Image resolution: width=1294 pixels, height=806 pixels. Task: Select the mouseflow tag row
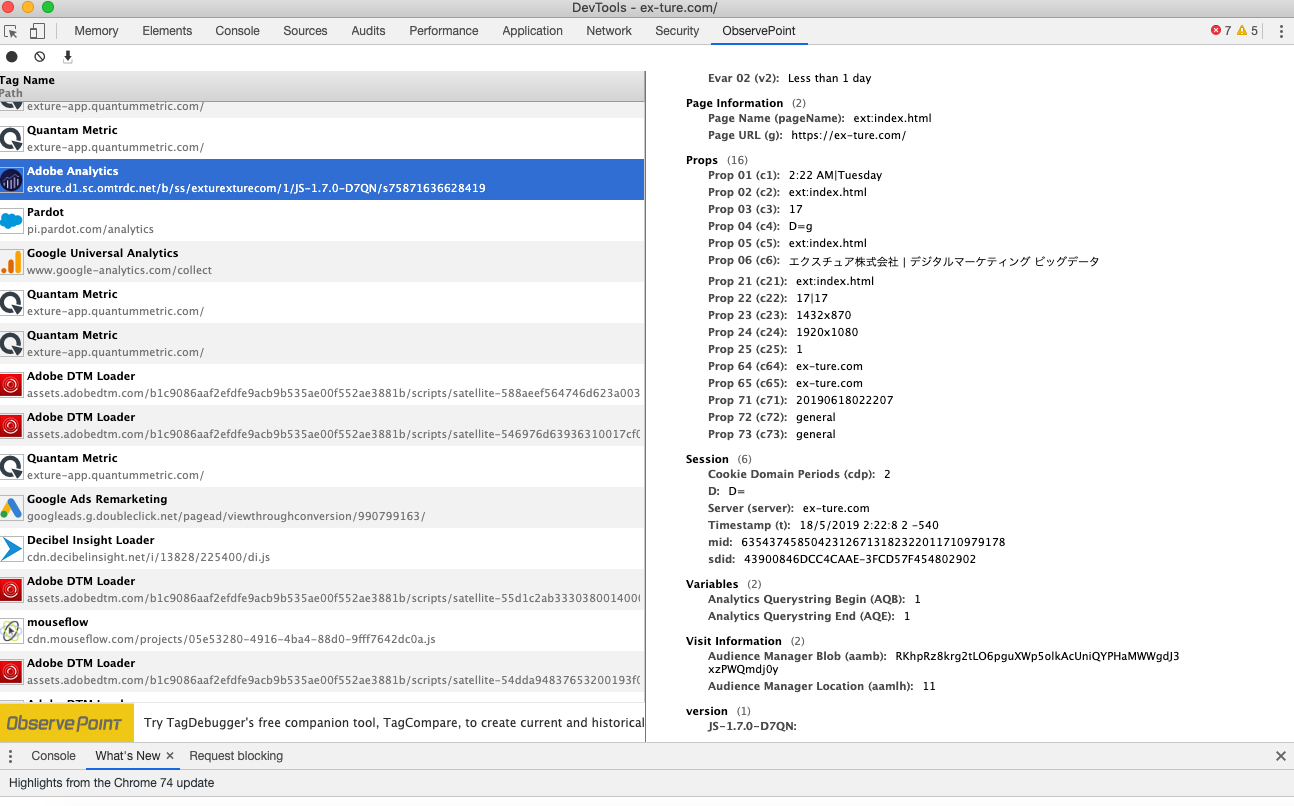[322, 631]
